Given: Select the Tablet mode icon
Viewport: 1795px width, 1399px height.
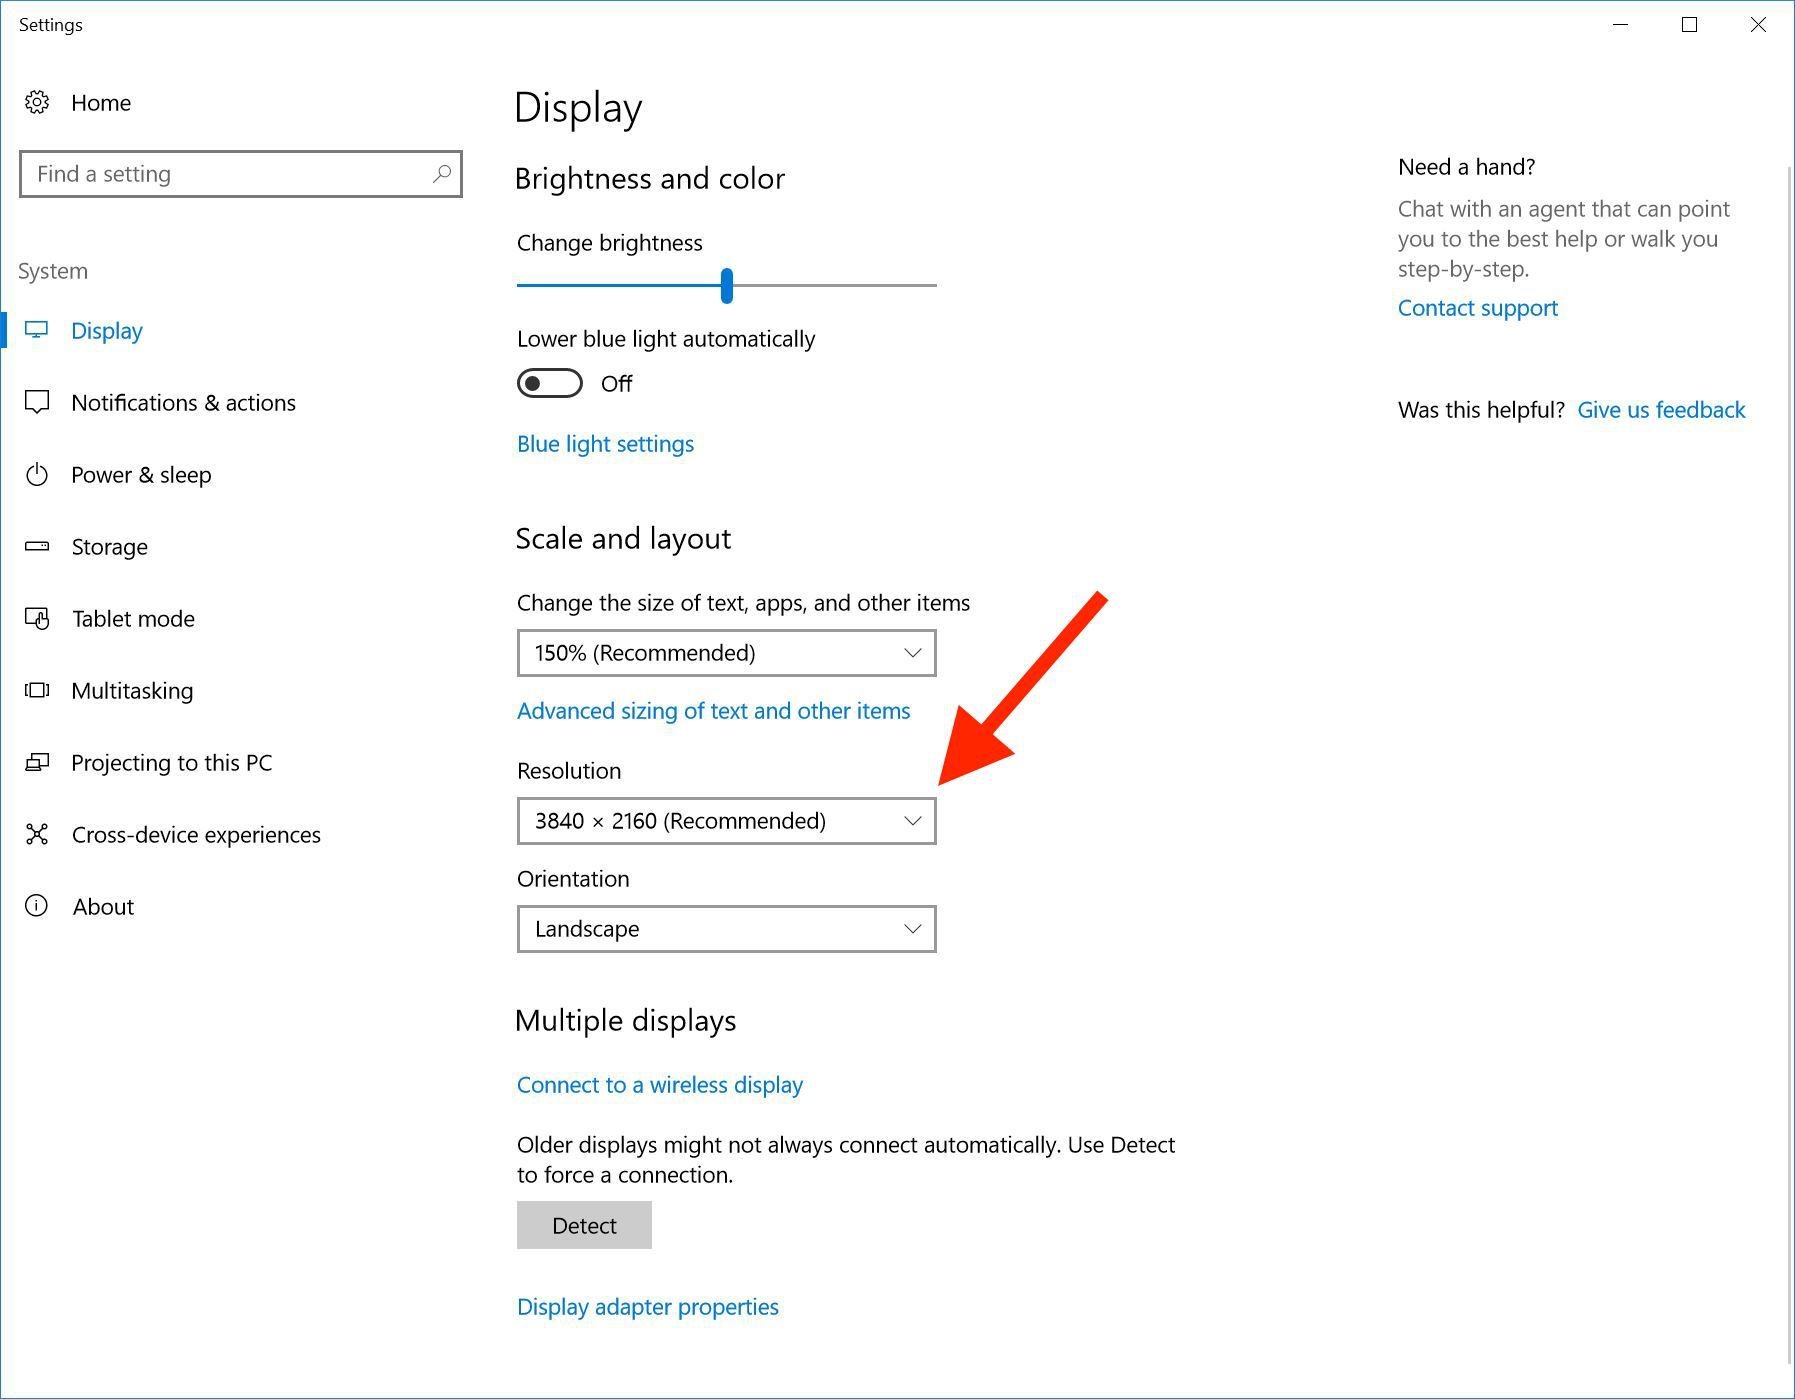Looking at the screenshot, I should [x=37, y=619].
